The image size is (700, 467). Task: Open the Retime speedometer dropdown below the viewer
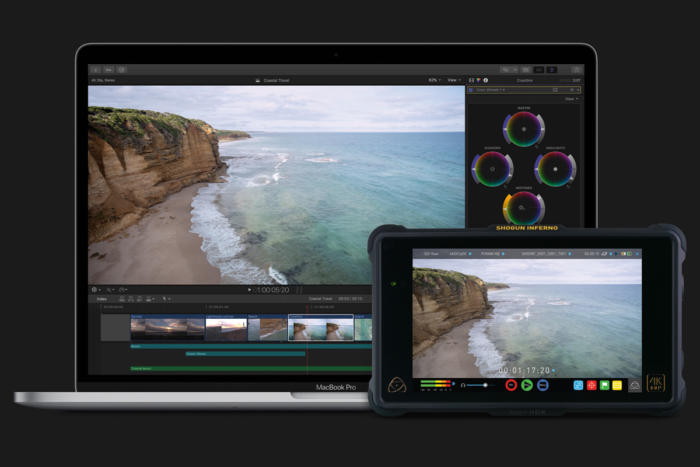coord(123,290)
